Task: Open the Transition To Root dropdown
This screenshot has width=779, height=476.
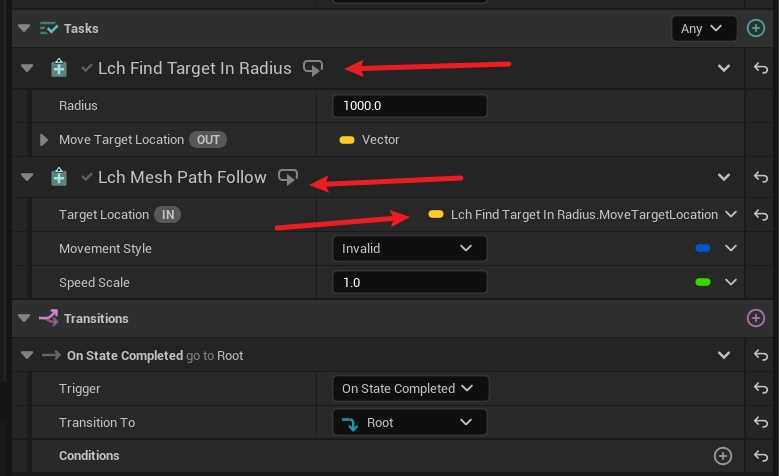Action: tap(409, 422)
